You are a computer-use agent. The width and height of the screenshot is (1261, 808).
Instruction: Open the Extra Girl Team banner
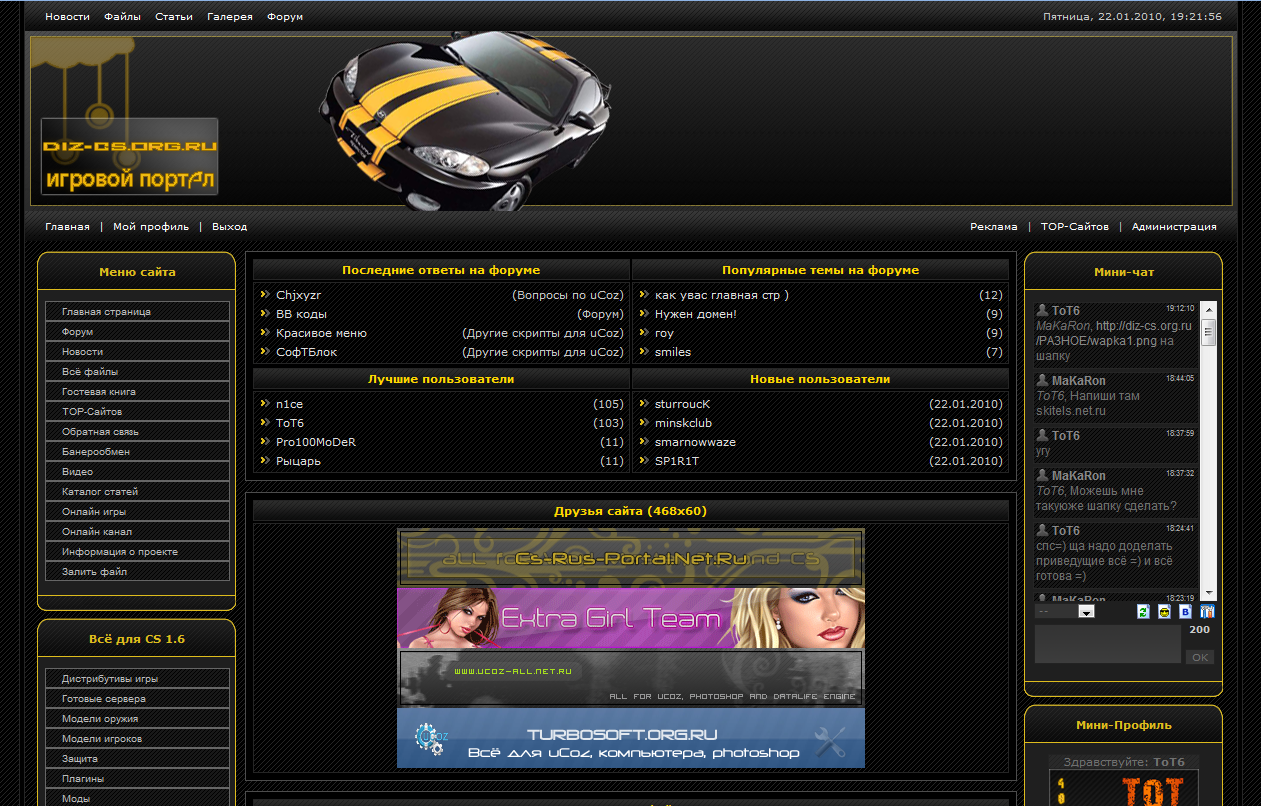click(x=630, y=618)
